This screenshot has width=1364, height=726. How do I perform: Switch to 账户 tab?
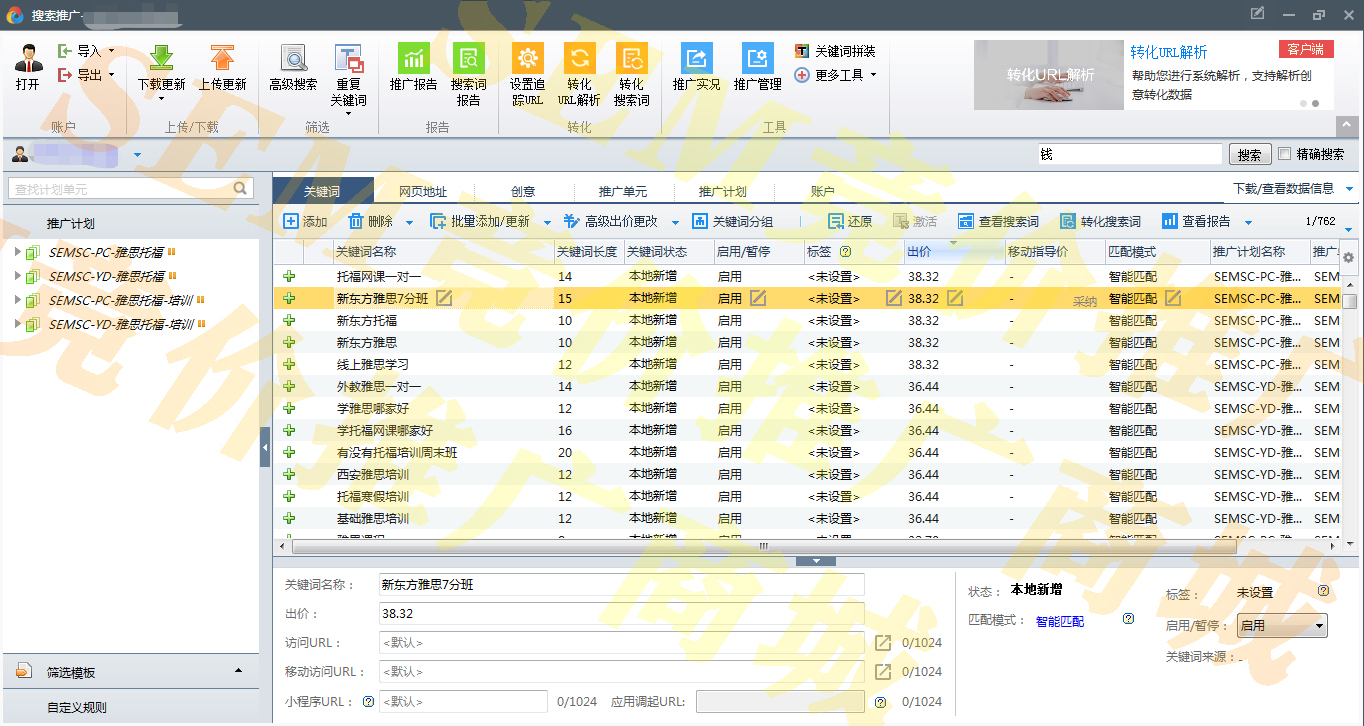pos(823,191)
